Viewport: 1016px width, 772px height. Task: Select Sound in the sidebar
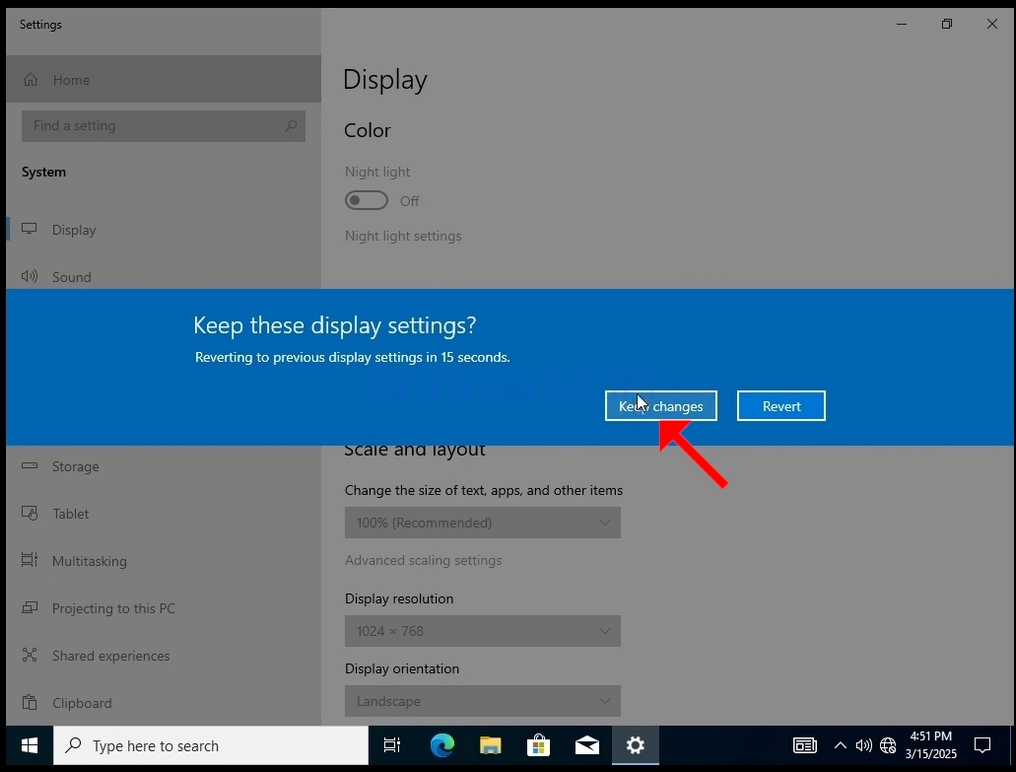pos(163,277)
